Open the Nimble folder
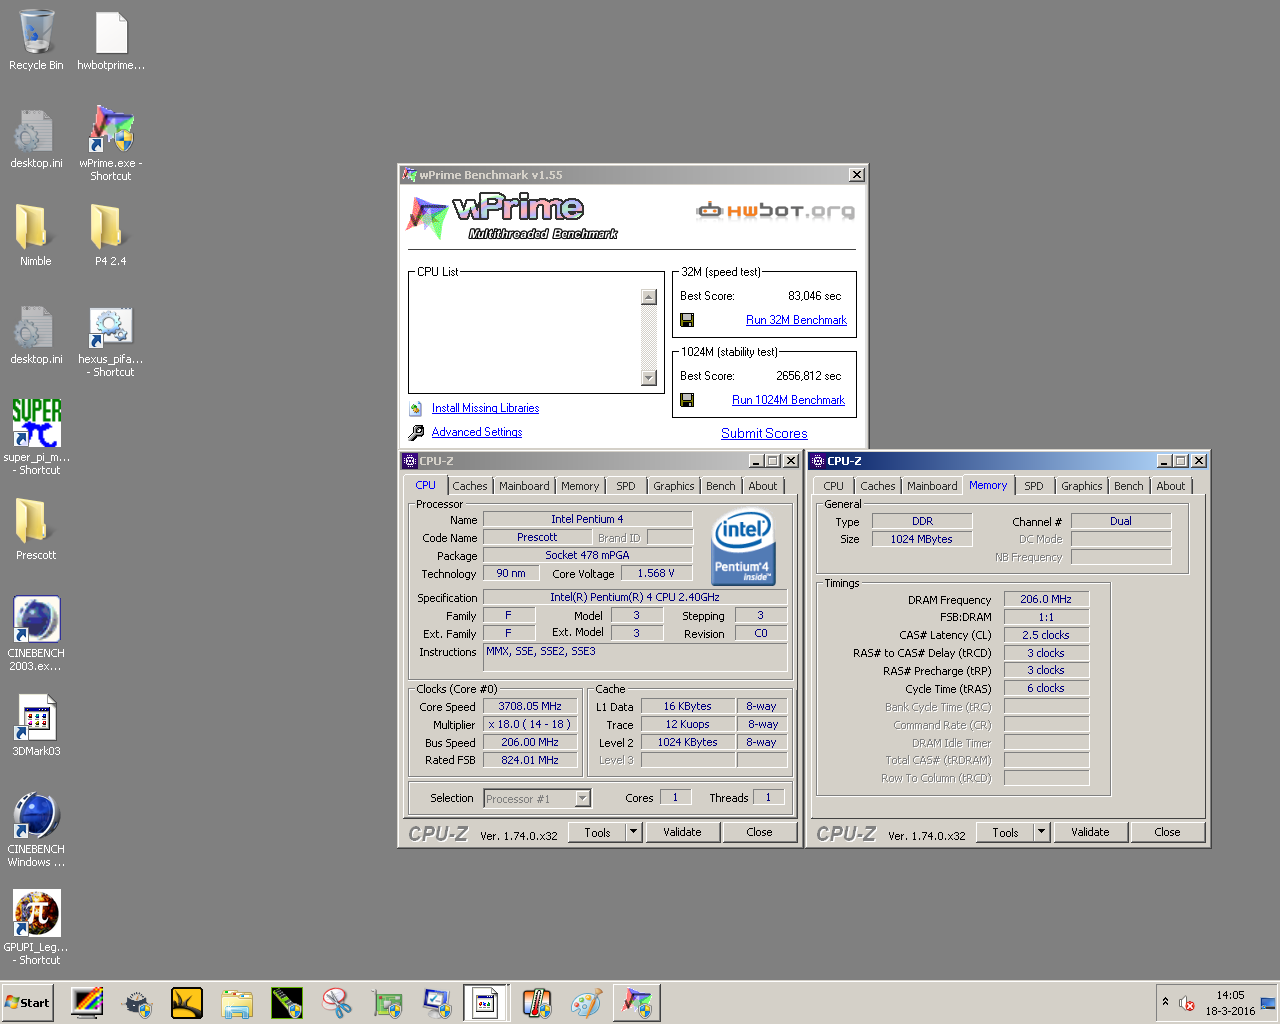 point(36,235)
